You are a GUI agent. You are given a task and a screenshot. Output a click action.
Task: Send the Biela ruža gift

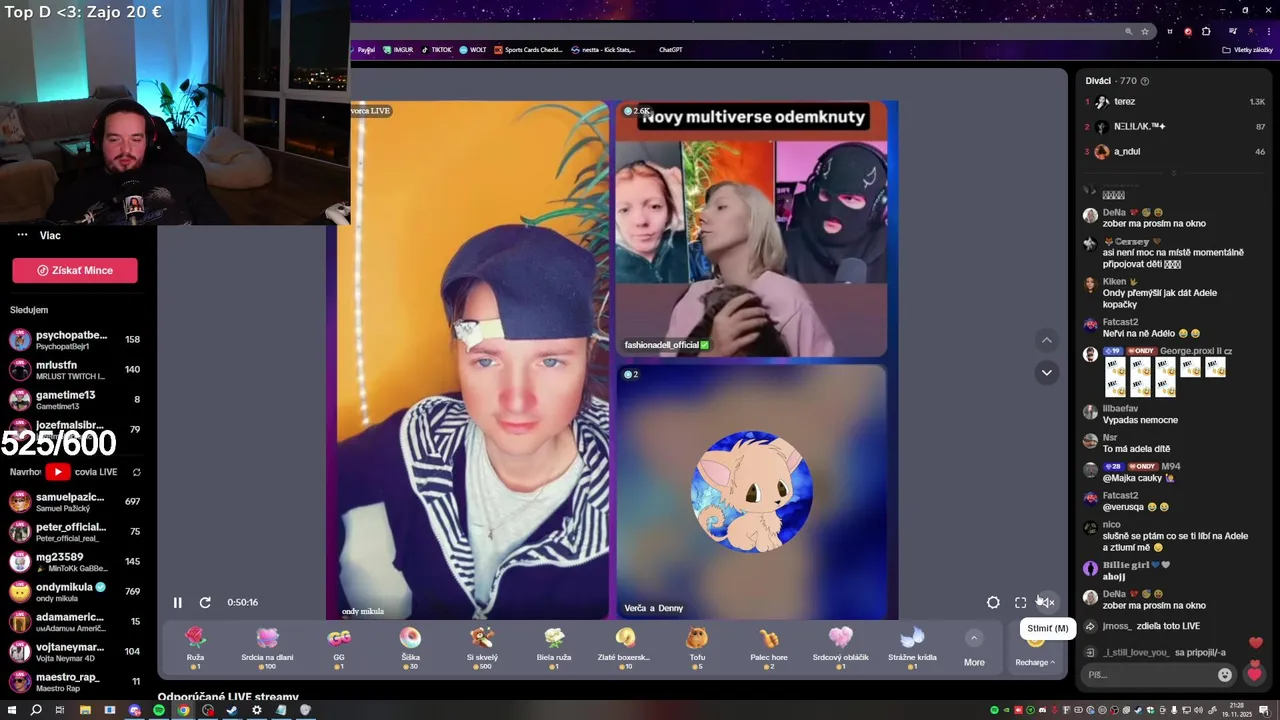pyautogui.click(x=554, y=647)
